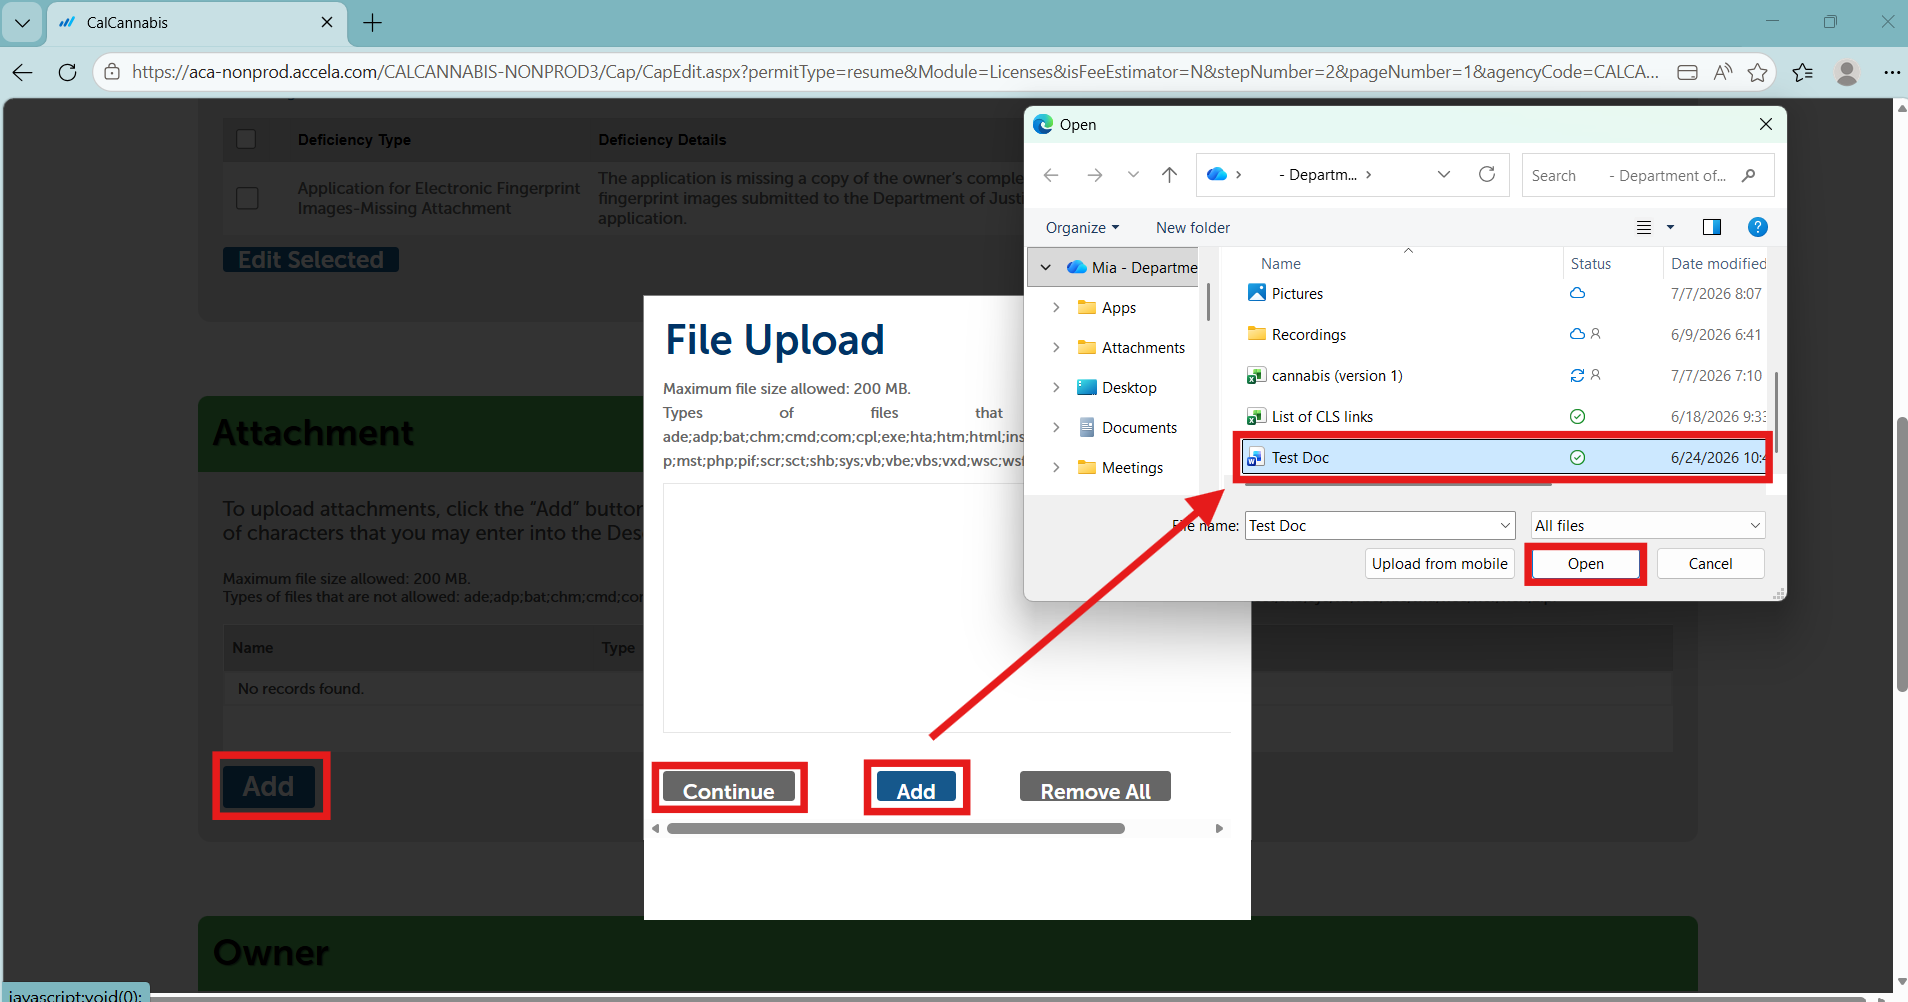This screenshot has height=1002, width=1908.
Task: Expand the Attachments folder in tree
Action: (x=1056, y=347)
